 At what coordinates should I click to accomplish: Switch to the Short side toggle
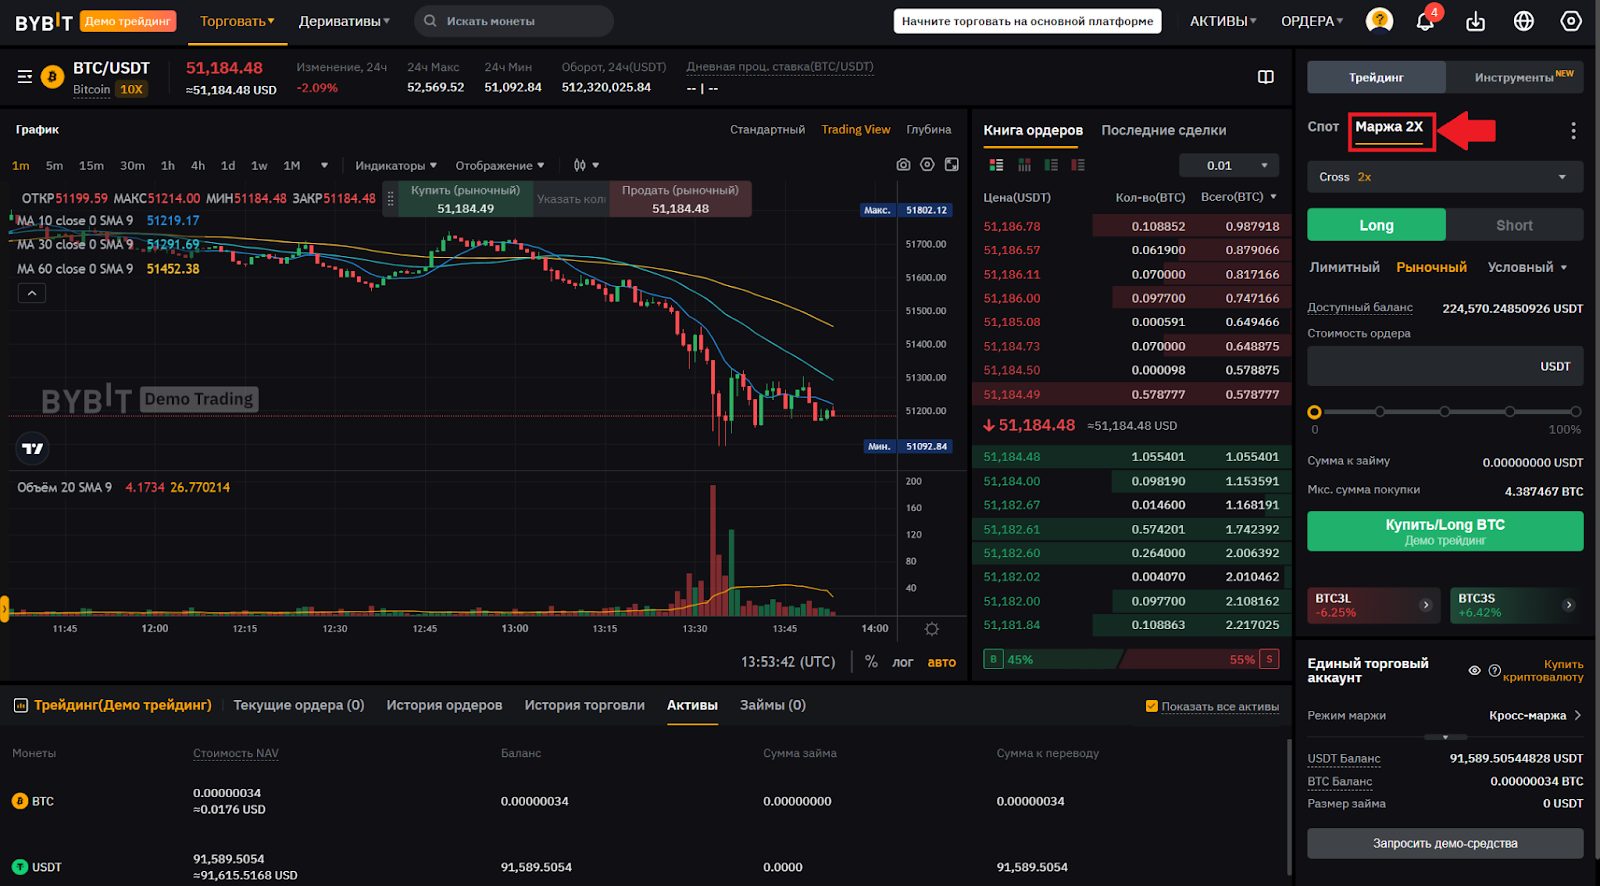tap(1514, 225)
